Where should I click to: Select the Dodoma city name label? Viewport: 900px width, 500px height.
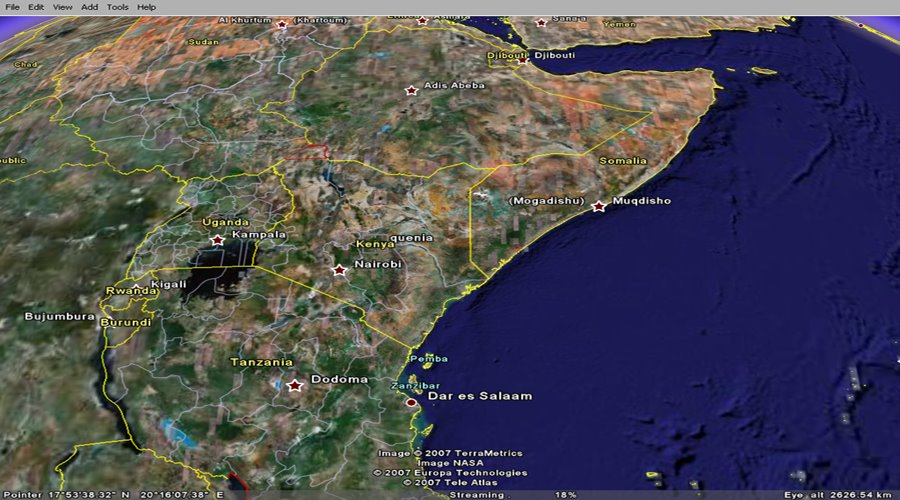click(339, 379)
